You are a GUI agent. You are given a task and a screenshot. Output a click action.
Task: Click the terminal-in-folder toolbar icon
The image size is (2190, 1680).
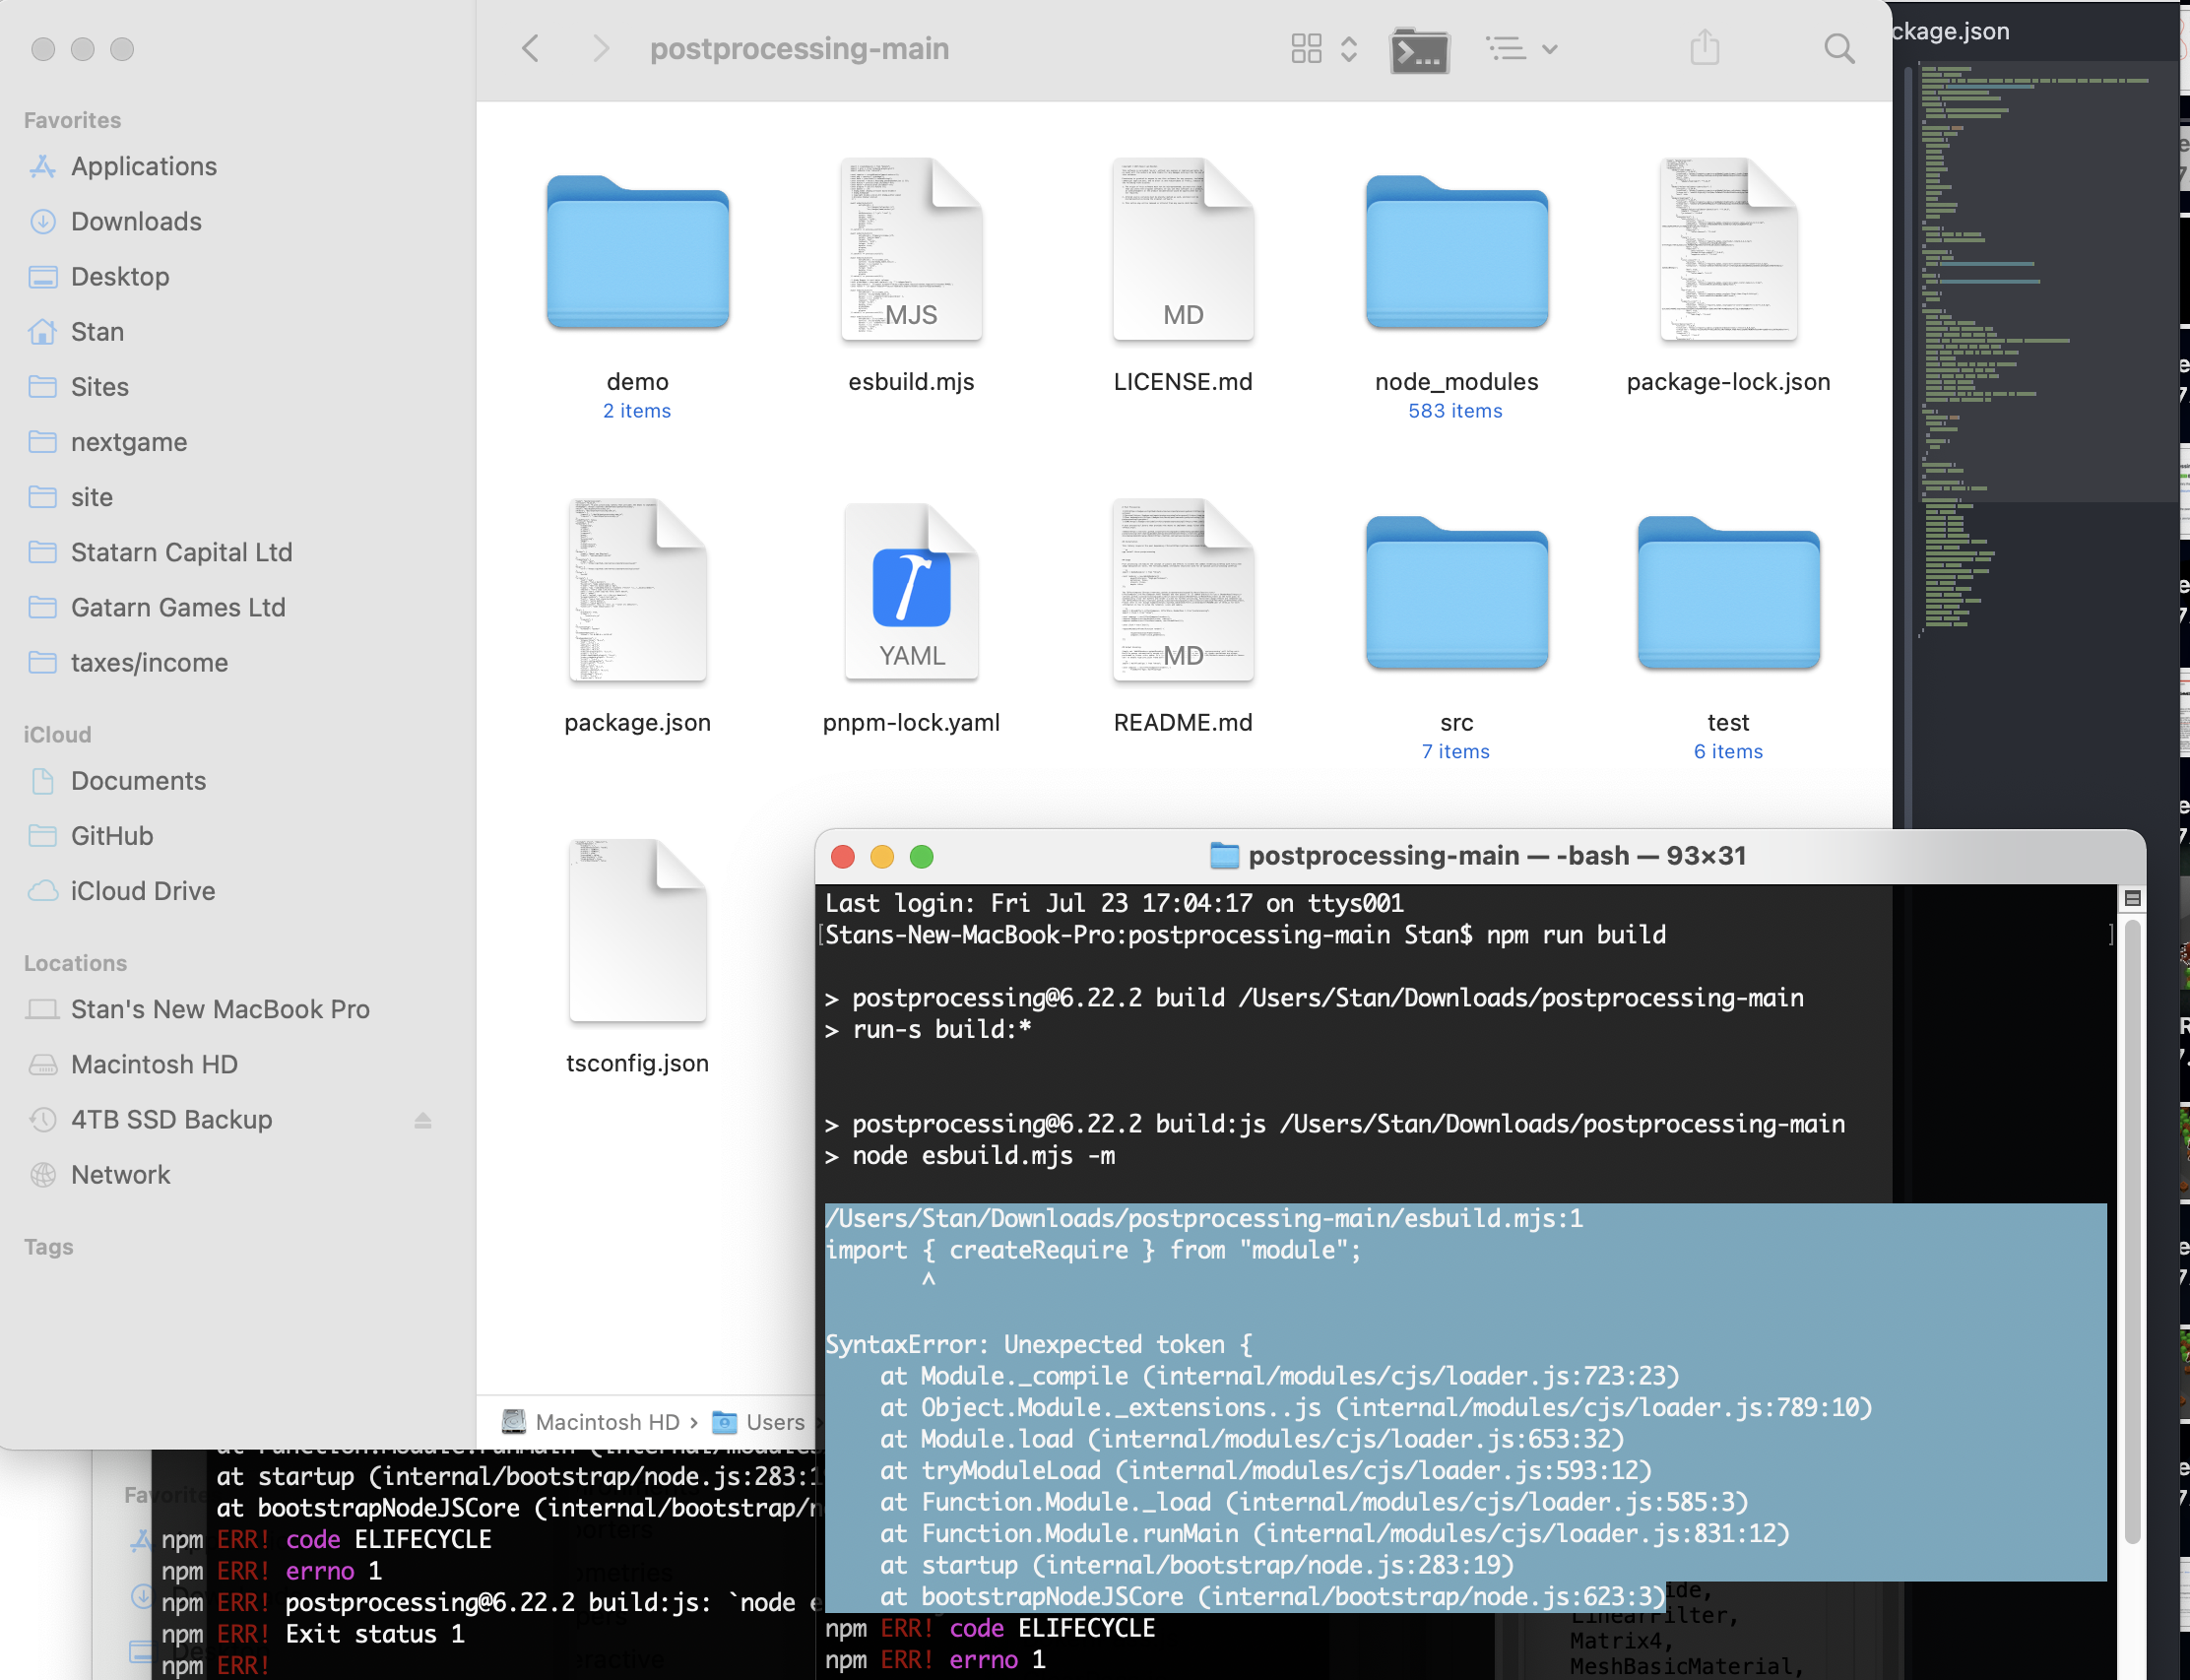1420,48
